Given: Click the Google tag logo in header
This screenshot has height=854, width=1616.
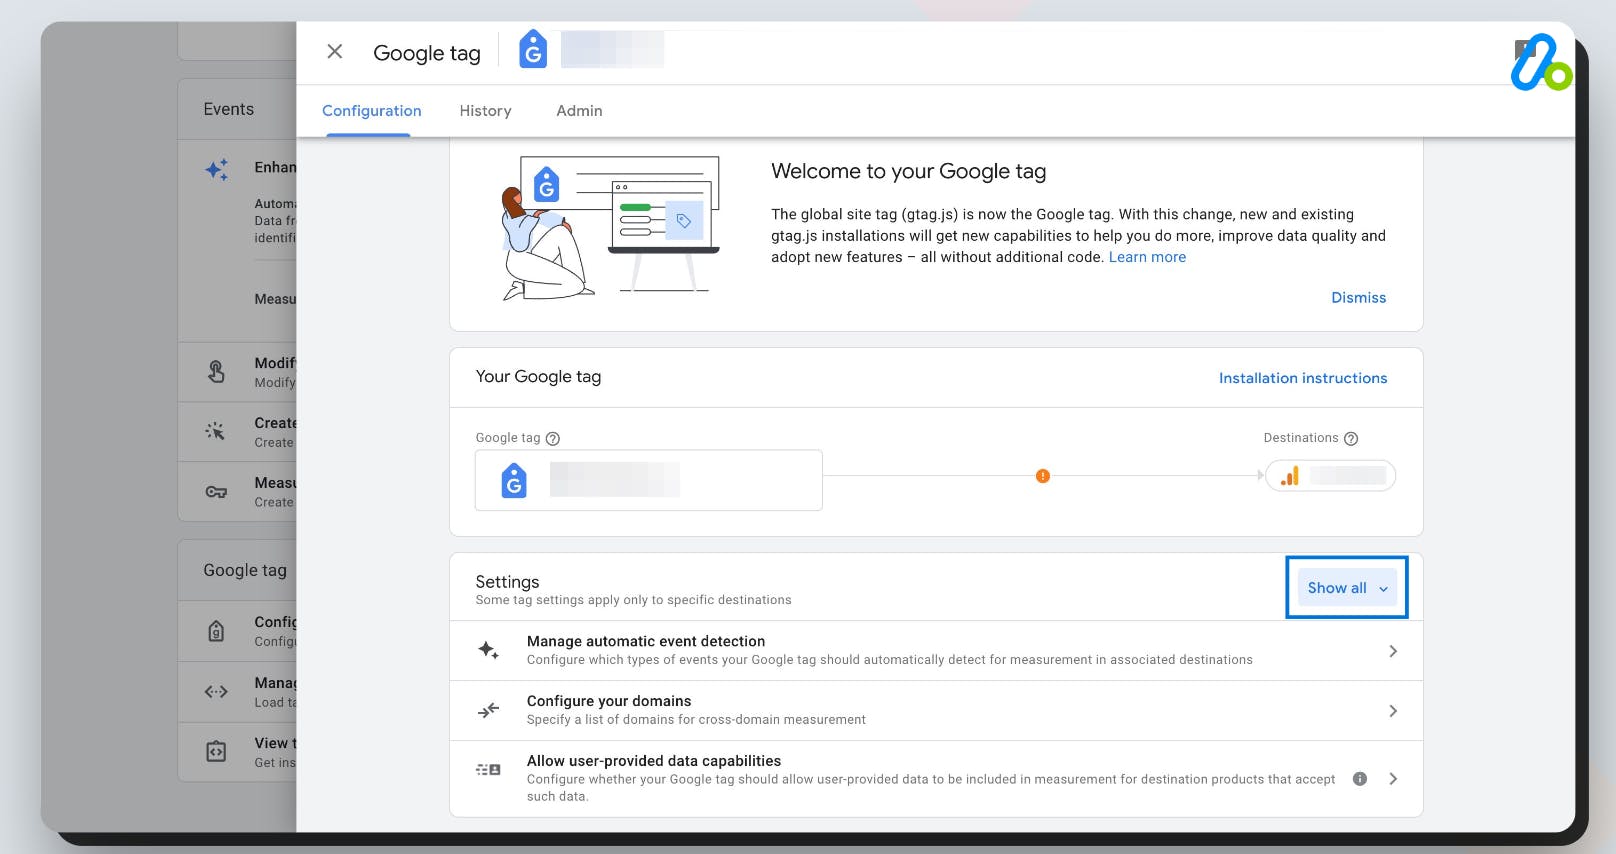Looking at the screenshot, I should pyautogui.click(x=533, y=49).
